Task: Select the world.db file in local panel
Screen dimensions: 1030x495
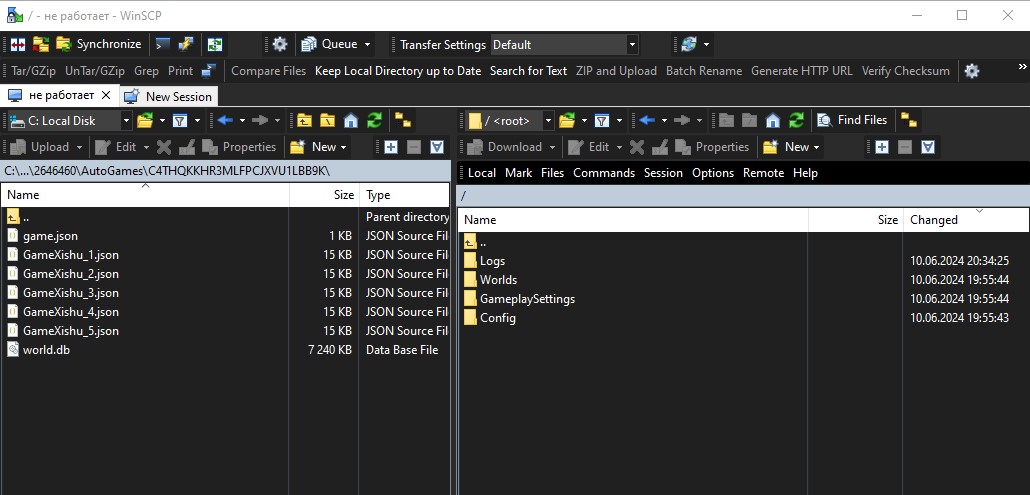Action: click(46, 350)
